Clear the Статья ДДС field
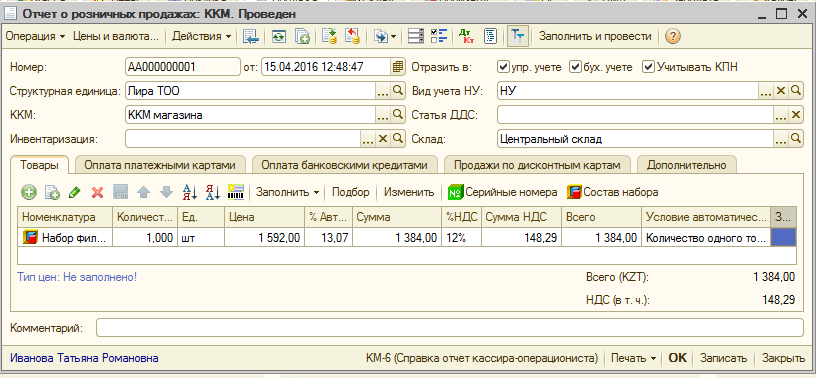The width and height of the screenshot is (816, 378). click(796, 115)
